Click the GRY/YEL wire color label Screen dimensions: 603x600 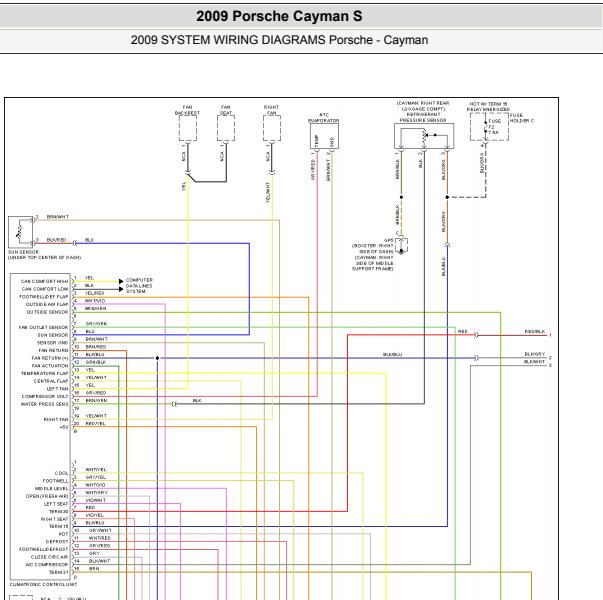95,477
